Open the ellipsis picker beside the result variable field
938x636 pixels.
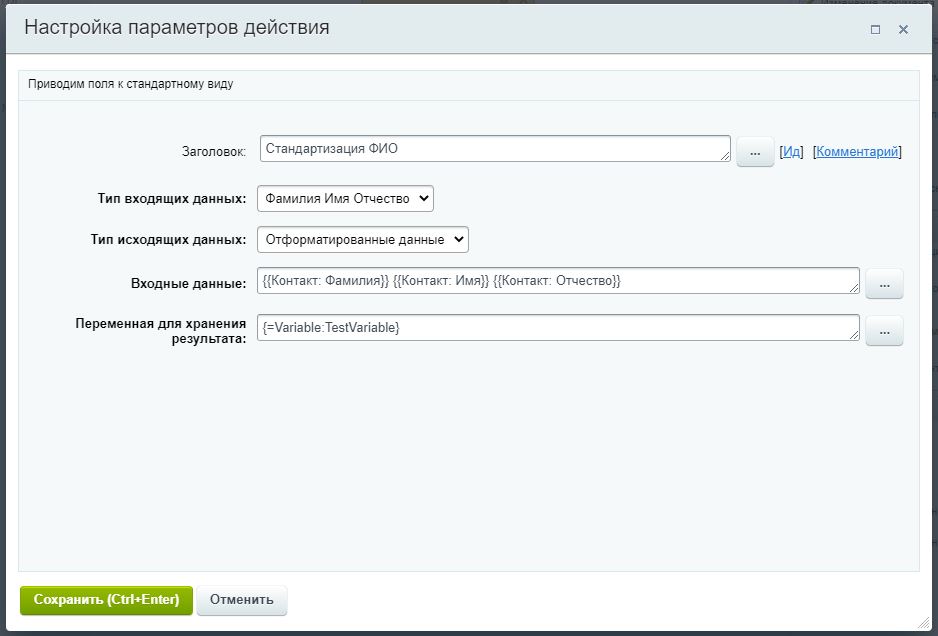click(x=884, y=330)
